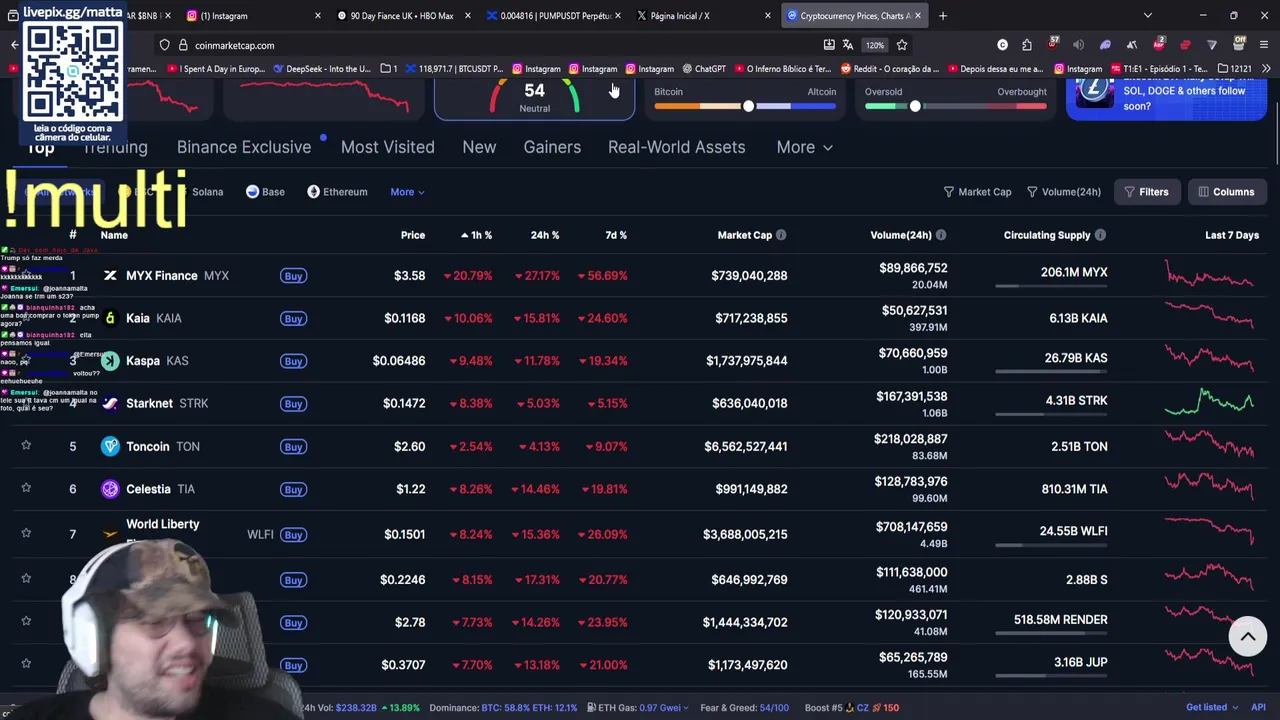
Task: Click the install app icon in address bar
Action: (829, 45)
